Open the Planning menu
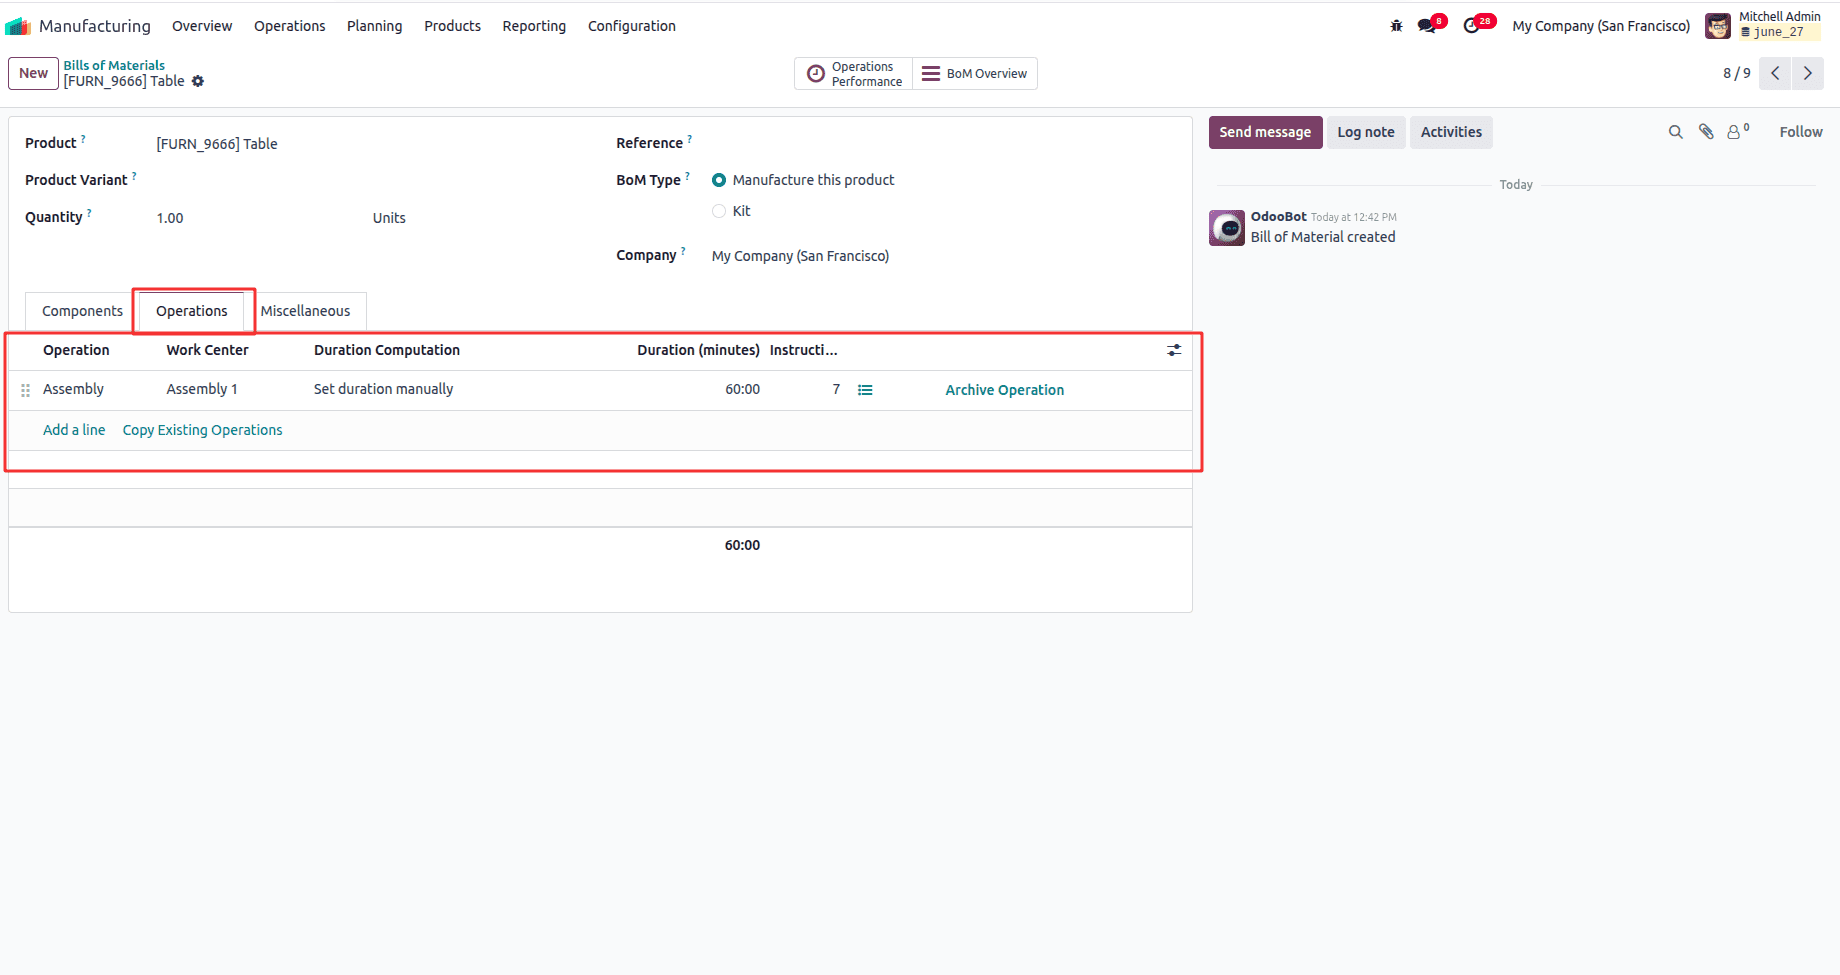Screen dimensions: 1840x975 [x=375, y=26]
